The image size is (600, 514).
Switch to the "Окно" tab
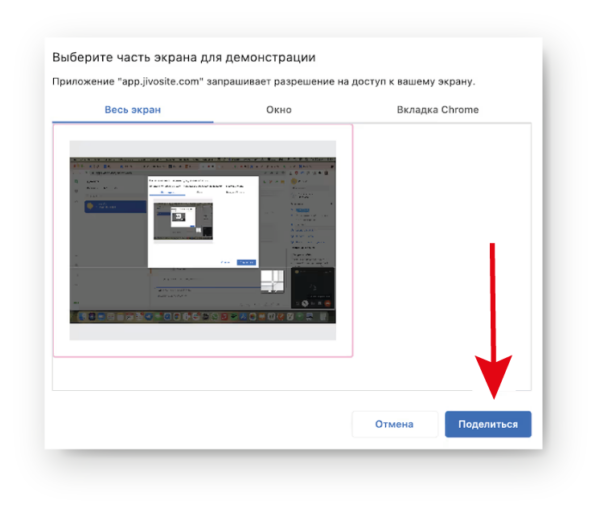(x=279, y=110)
